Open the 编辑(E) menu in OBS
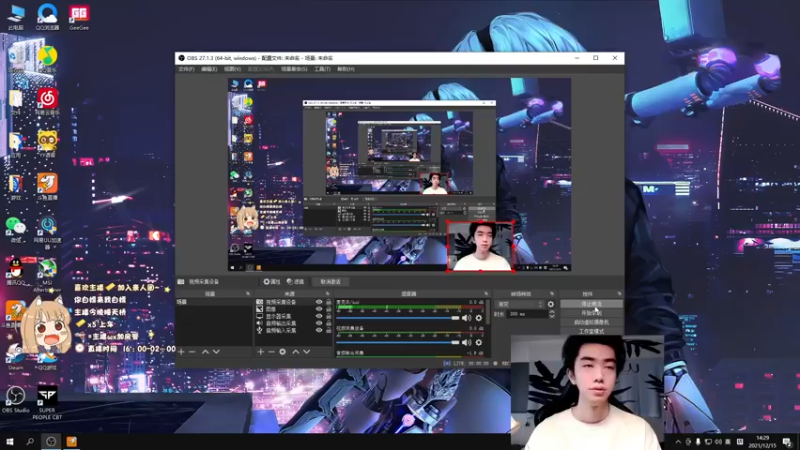This screenshot has width=800, height=450. point(209,69)
